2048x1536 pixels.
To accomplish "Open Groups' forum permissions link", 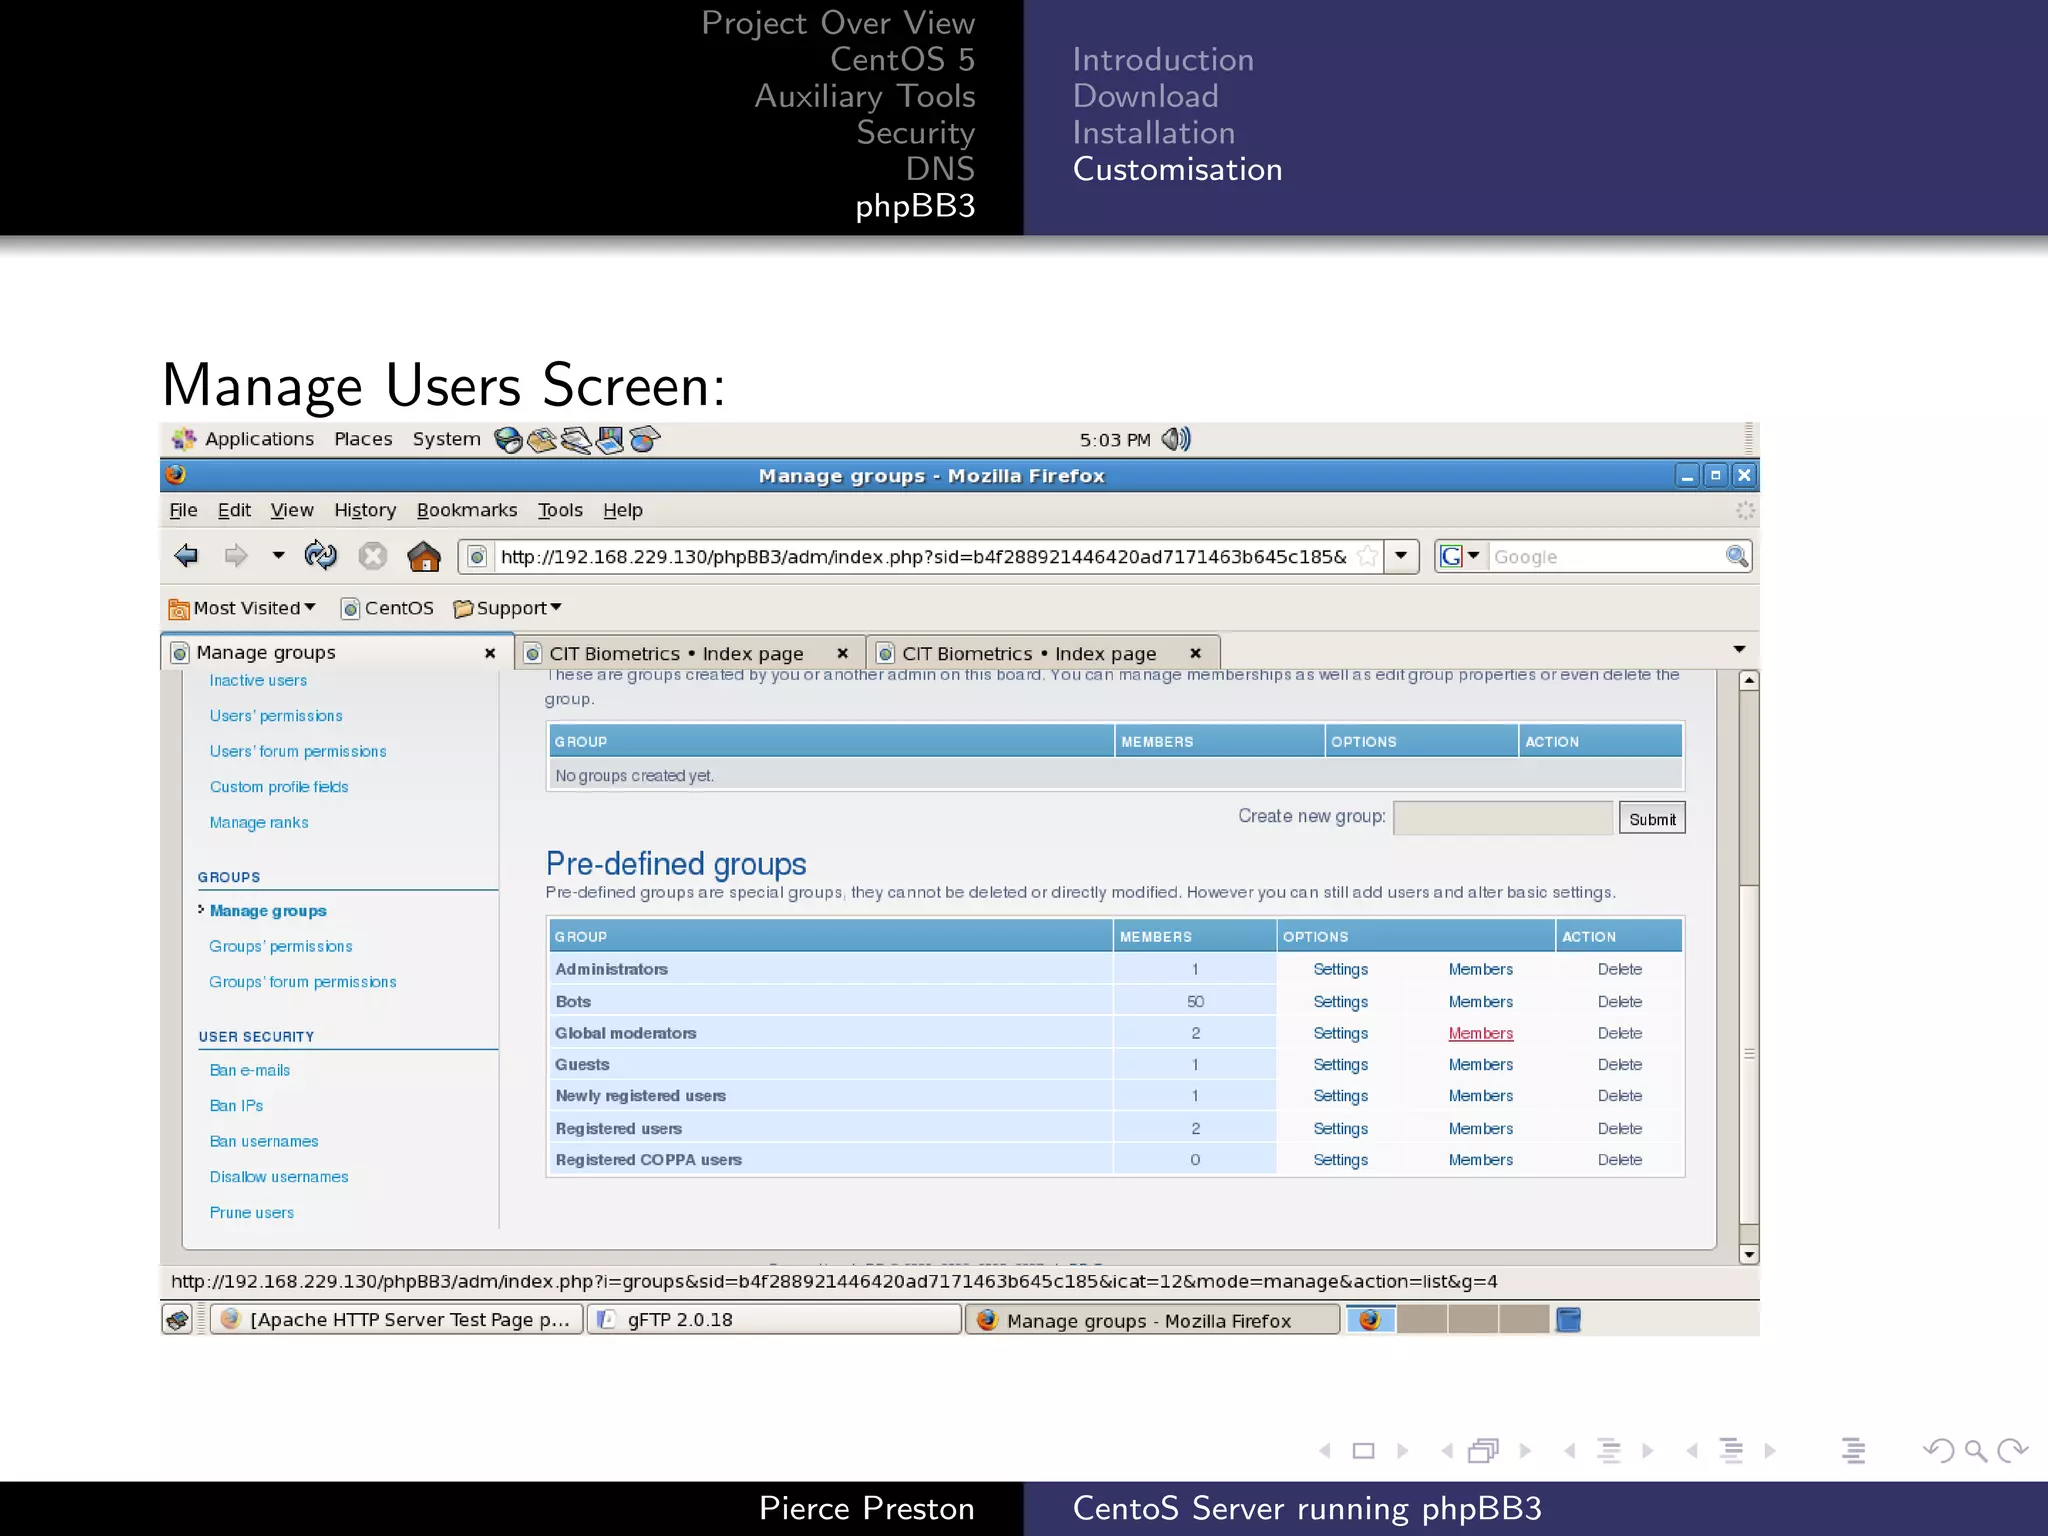I will 303,982.
